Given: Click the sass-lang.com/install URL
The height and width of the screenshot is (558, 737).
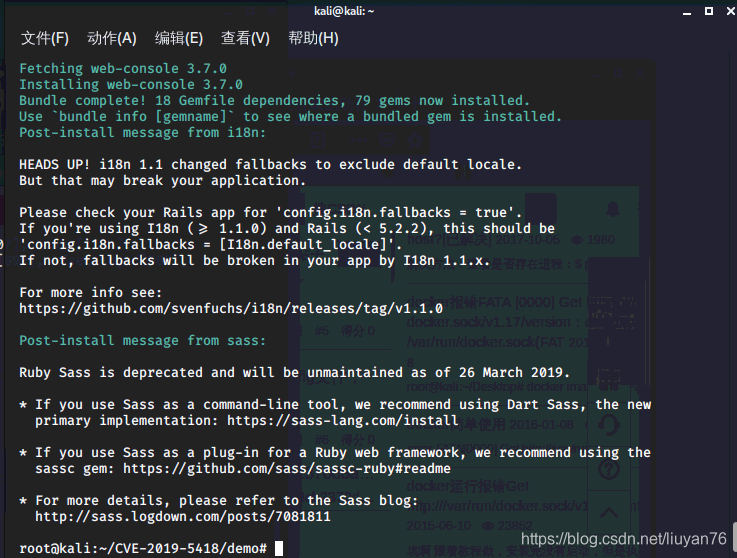Looking at the screenshot, I should 343,420.
